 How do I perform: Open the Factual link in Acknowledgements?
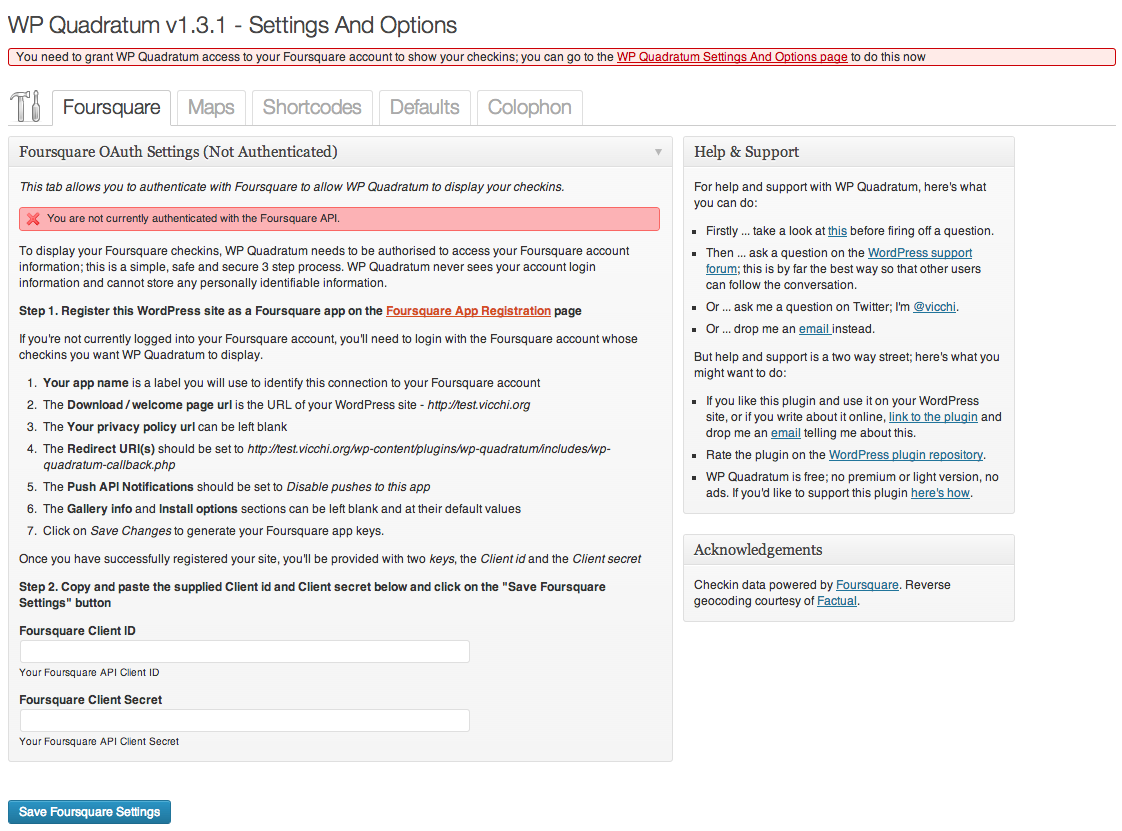coord(836,601)
